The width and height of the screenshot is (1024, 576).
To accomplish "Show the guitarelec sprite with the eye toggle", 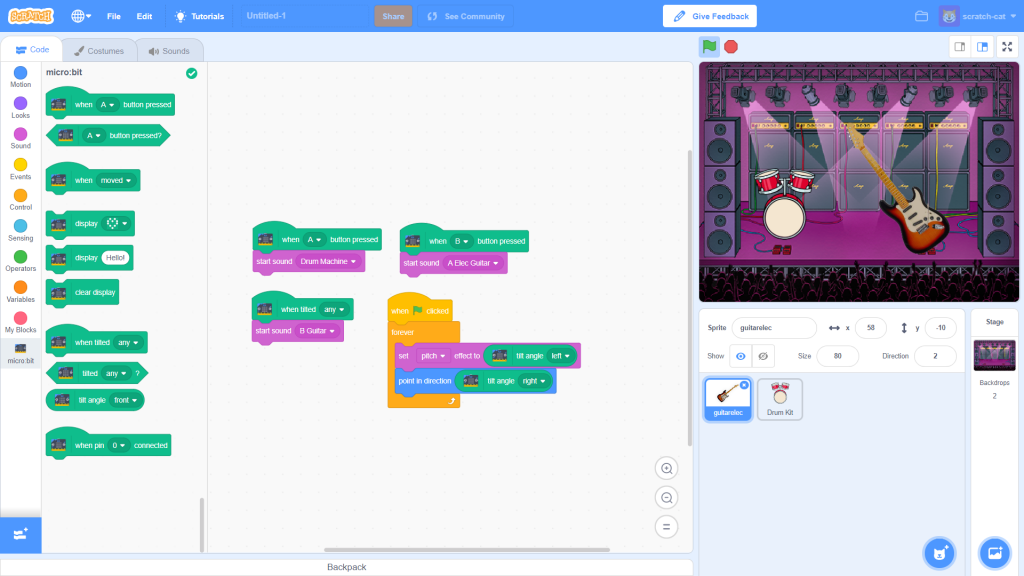I will (741, 355).
